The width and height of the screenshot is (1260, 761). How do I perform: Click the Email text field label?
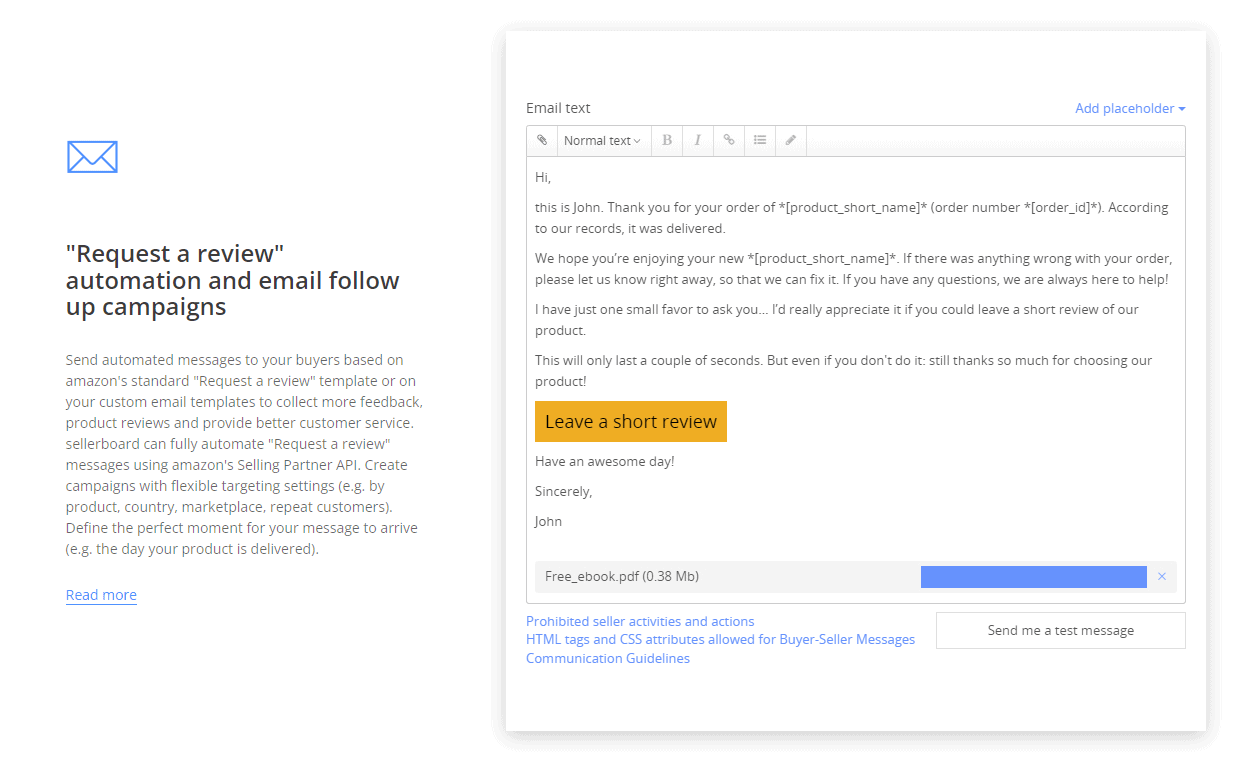pyautogui.click(x=558, y=108)
